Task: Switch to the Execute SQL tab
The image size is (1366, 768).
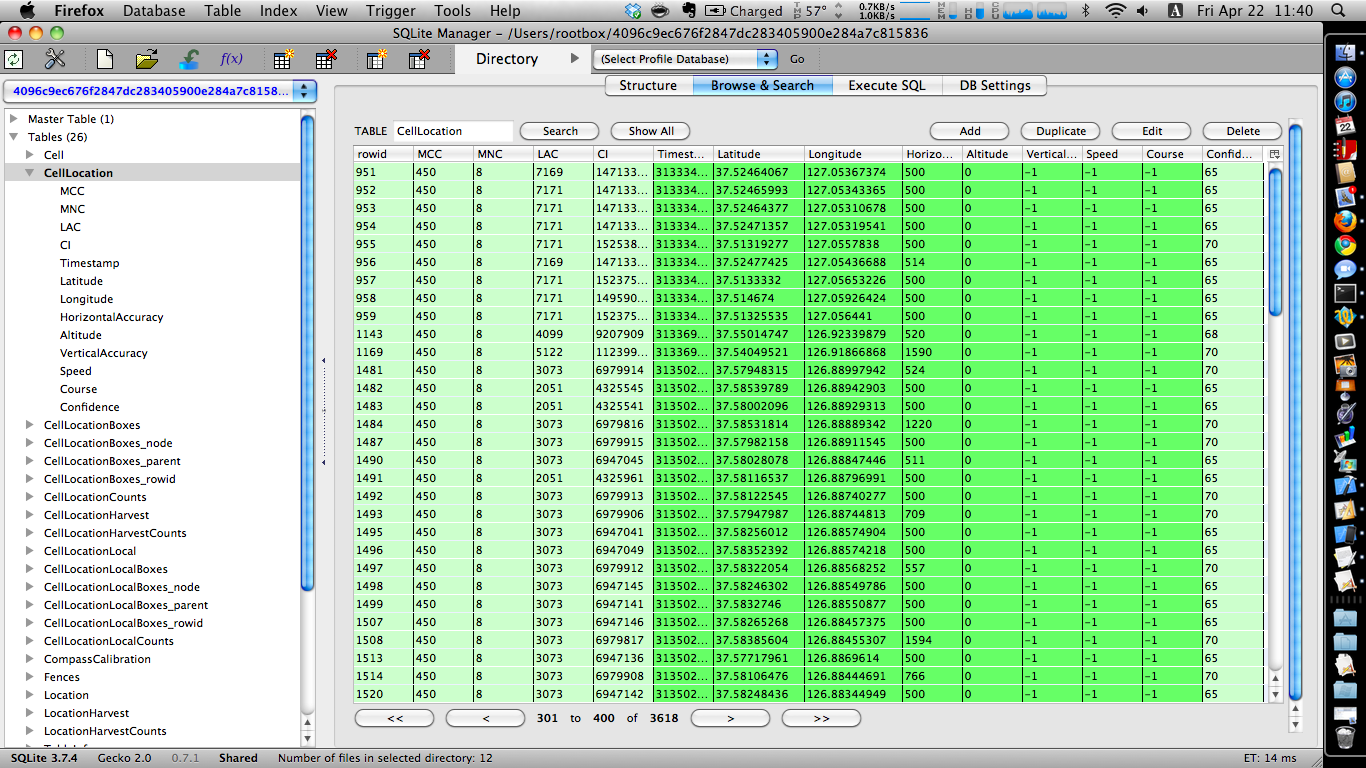Action: click(x=887, y=86)
